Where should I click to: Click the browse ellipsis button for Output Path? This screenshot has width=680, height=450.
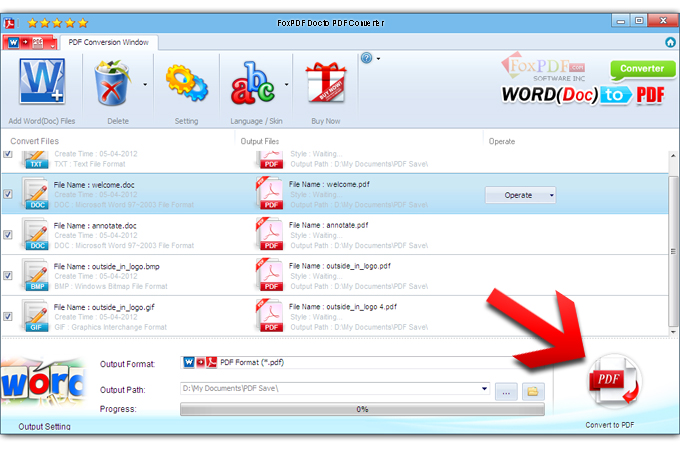506,392
